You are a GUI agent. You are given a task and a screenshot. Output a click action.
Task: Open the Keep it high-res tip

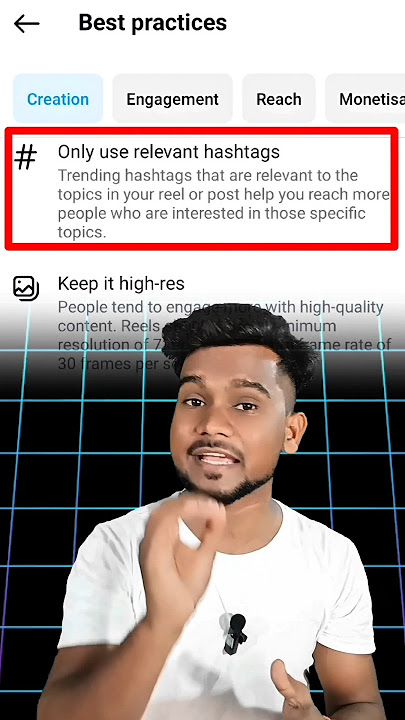pos(121,284)
